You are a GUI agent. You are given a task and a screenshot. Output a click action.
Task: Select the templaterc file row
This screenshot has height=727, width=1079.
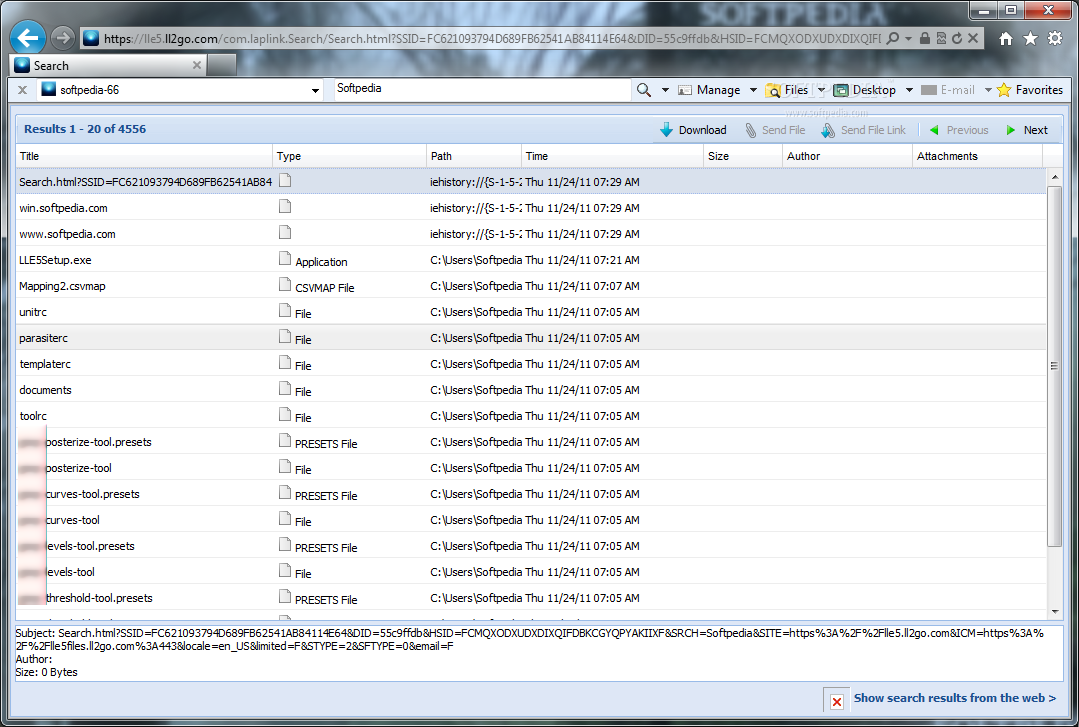point(531,364)
